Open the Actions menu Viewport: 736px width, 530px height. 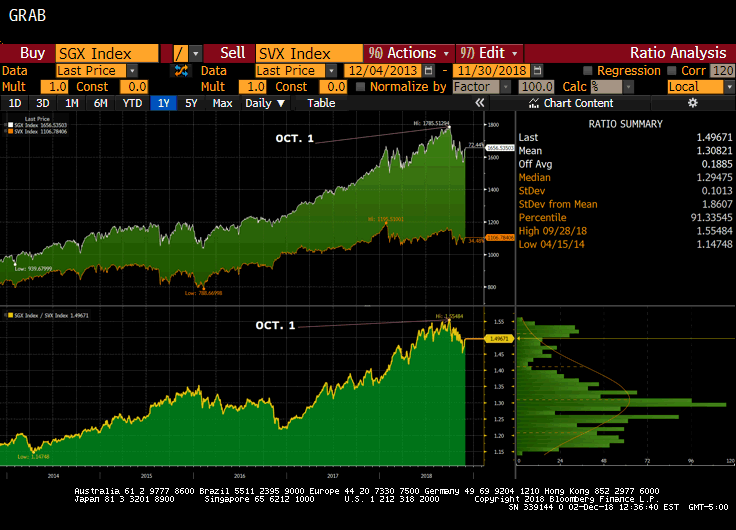(408, 53)
